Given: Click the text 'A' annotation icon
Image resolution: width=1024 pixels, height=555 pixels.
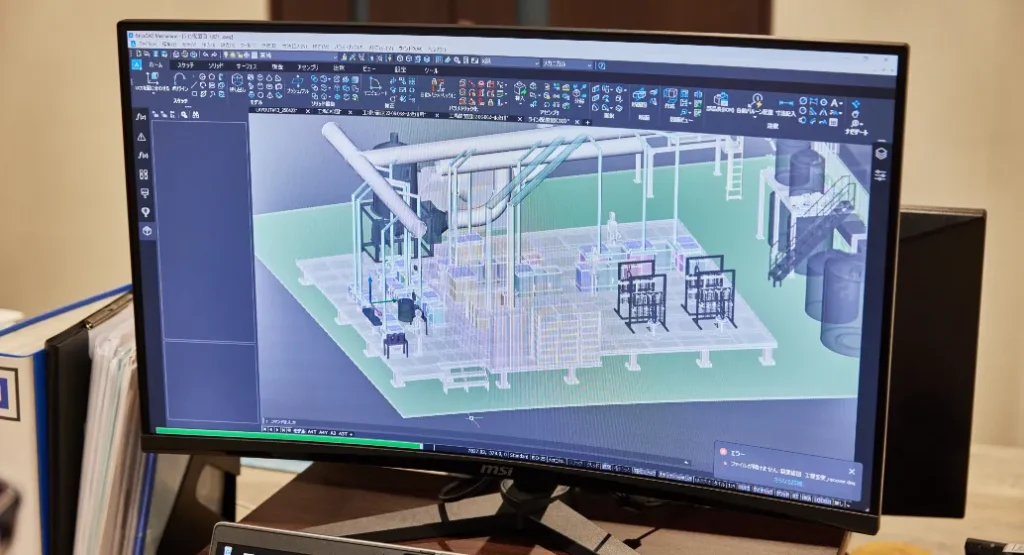Looking at the screenshot, I should coord(833,103).
